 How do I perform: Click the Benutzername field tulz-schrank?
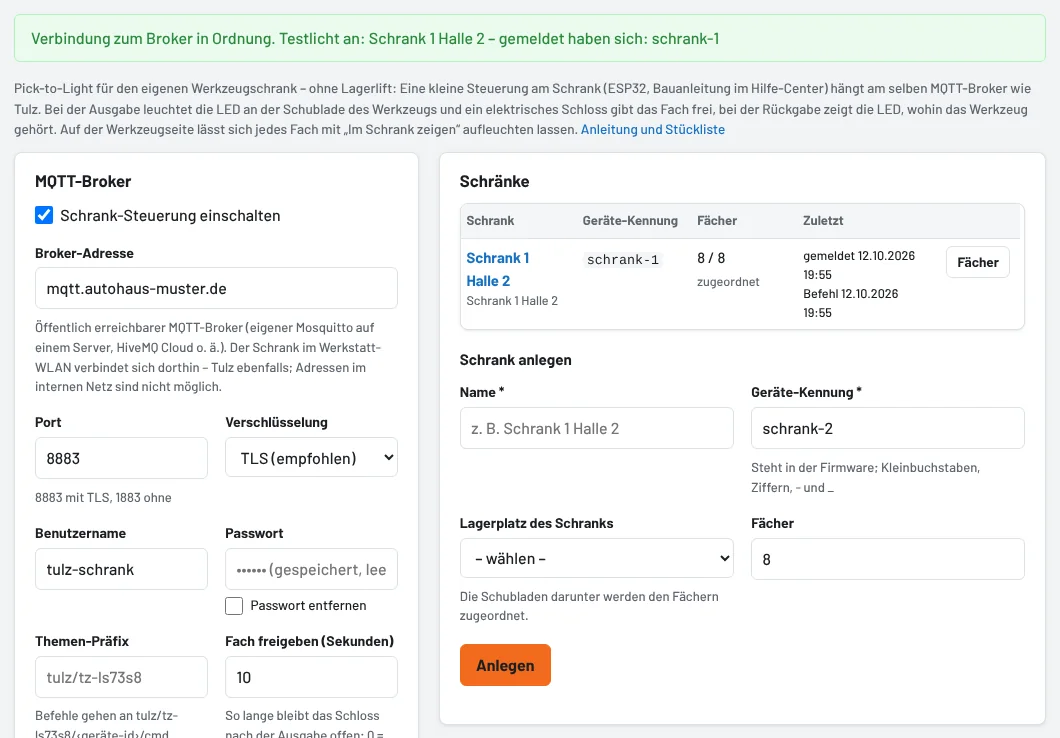(121, 569)
